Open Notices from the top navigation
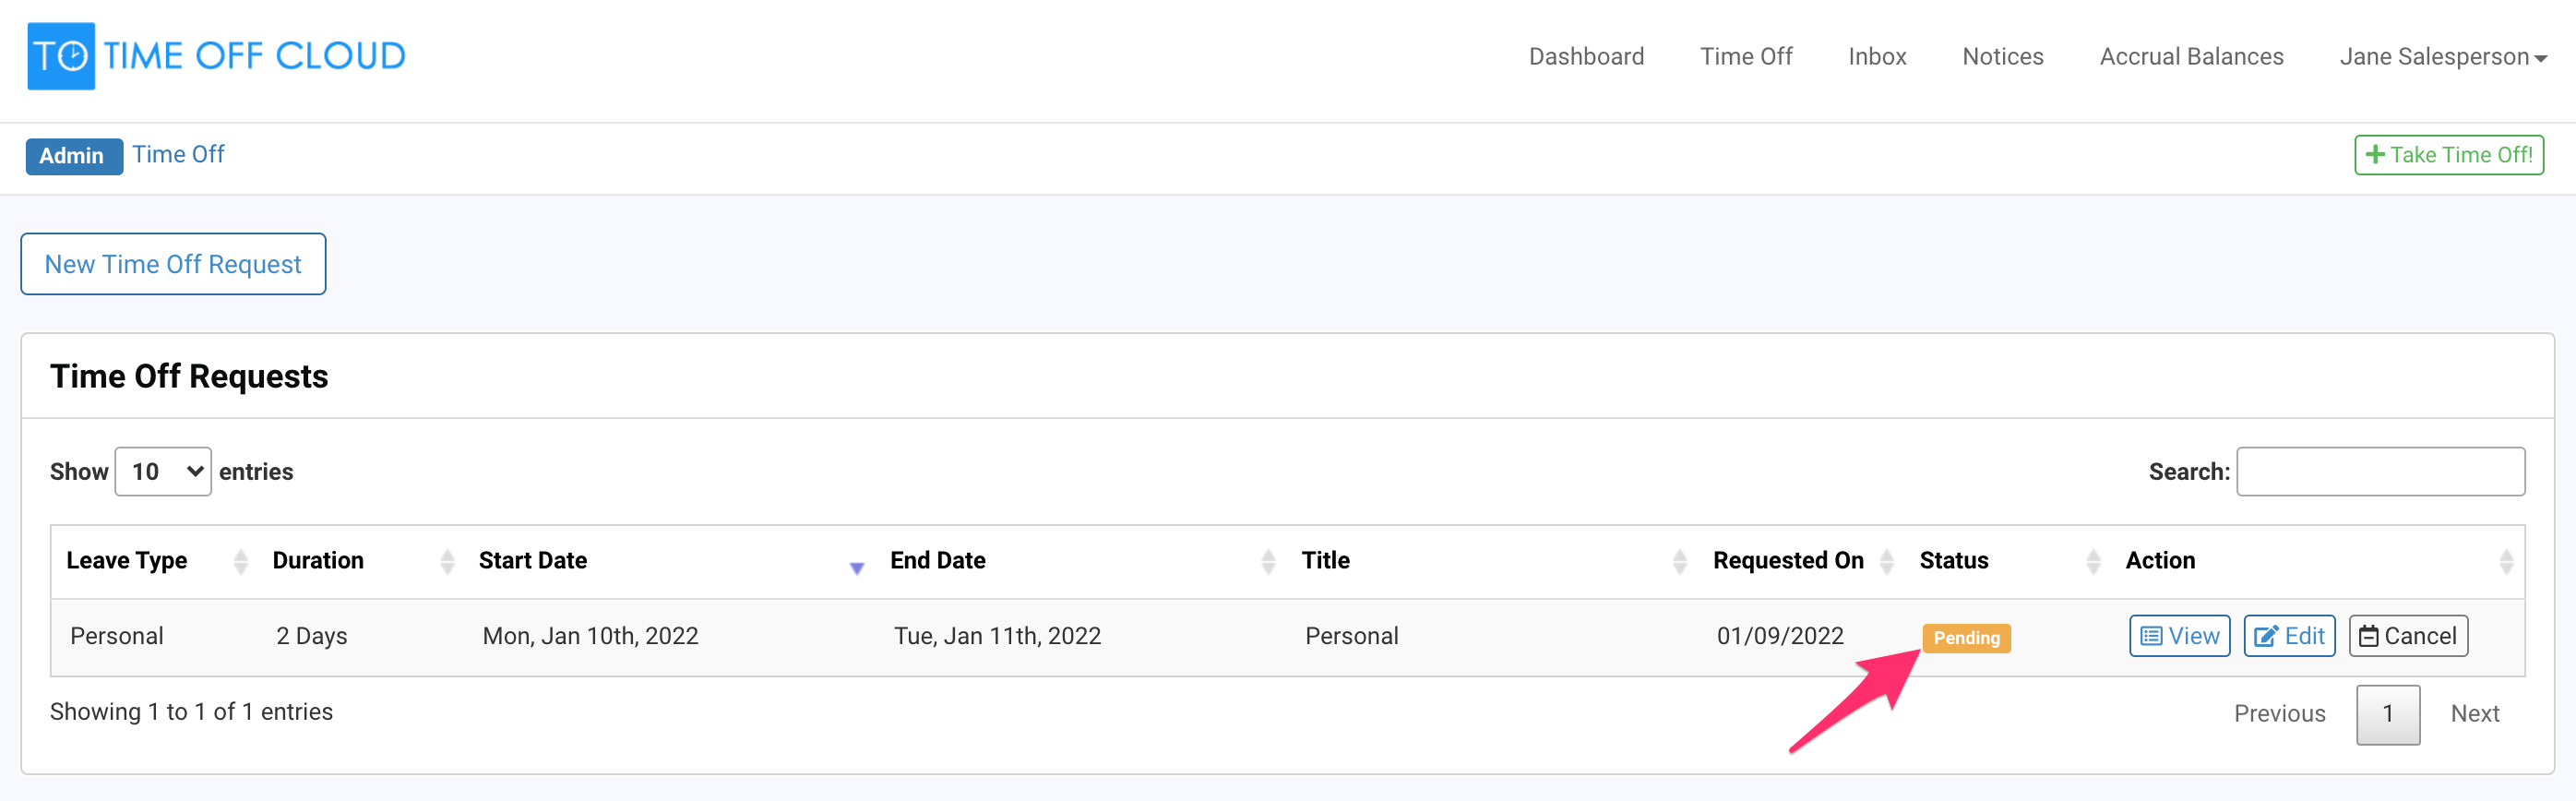The image size is (2576, 801). point(2002,56)
